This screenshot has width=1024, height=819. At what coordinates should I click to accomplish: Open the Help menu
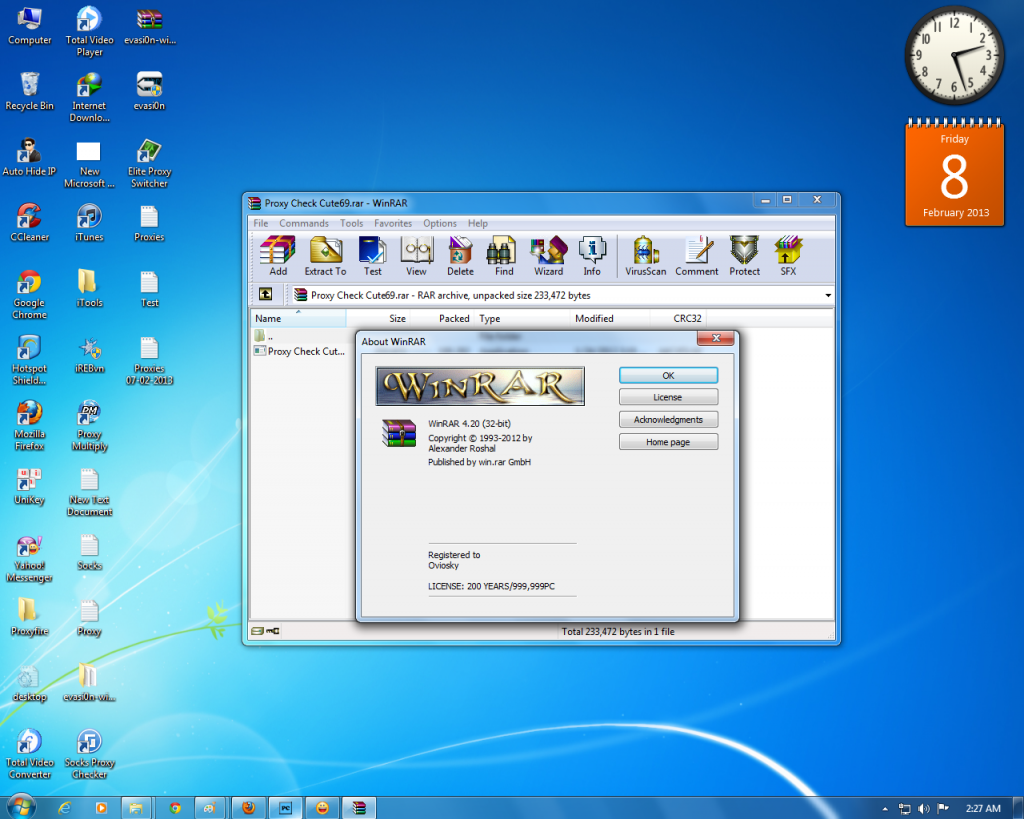(477, 223)
